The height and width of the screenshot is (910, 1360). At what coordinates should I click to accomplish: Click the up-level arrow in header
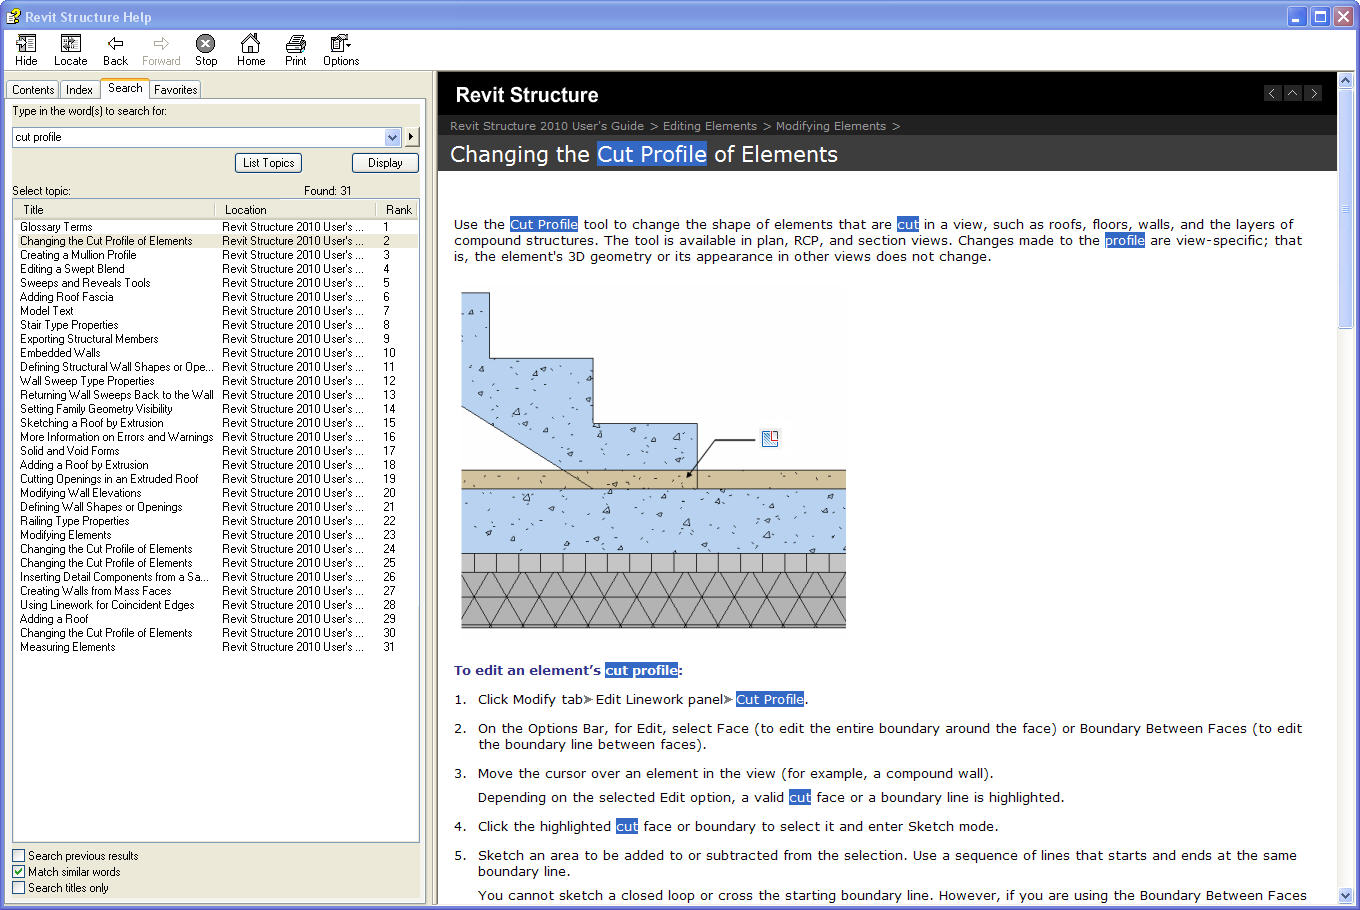click(x=1292, y=93)
